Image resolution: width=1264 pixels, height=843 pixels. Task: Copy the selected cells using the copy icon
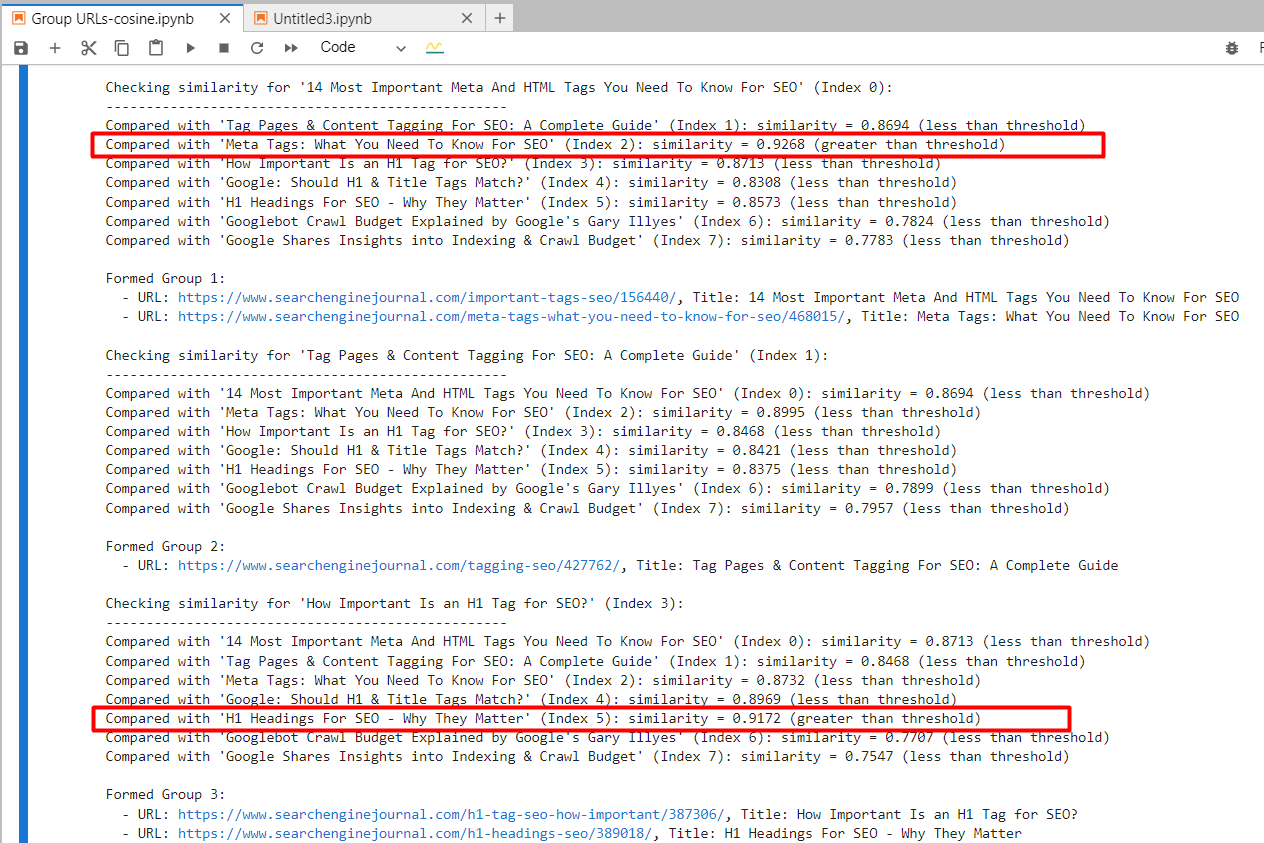tap(121, 47)
